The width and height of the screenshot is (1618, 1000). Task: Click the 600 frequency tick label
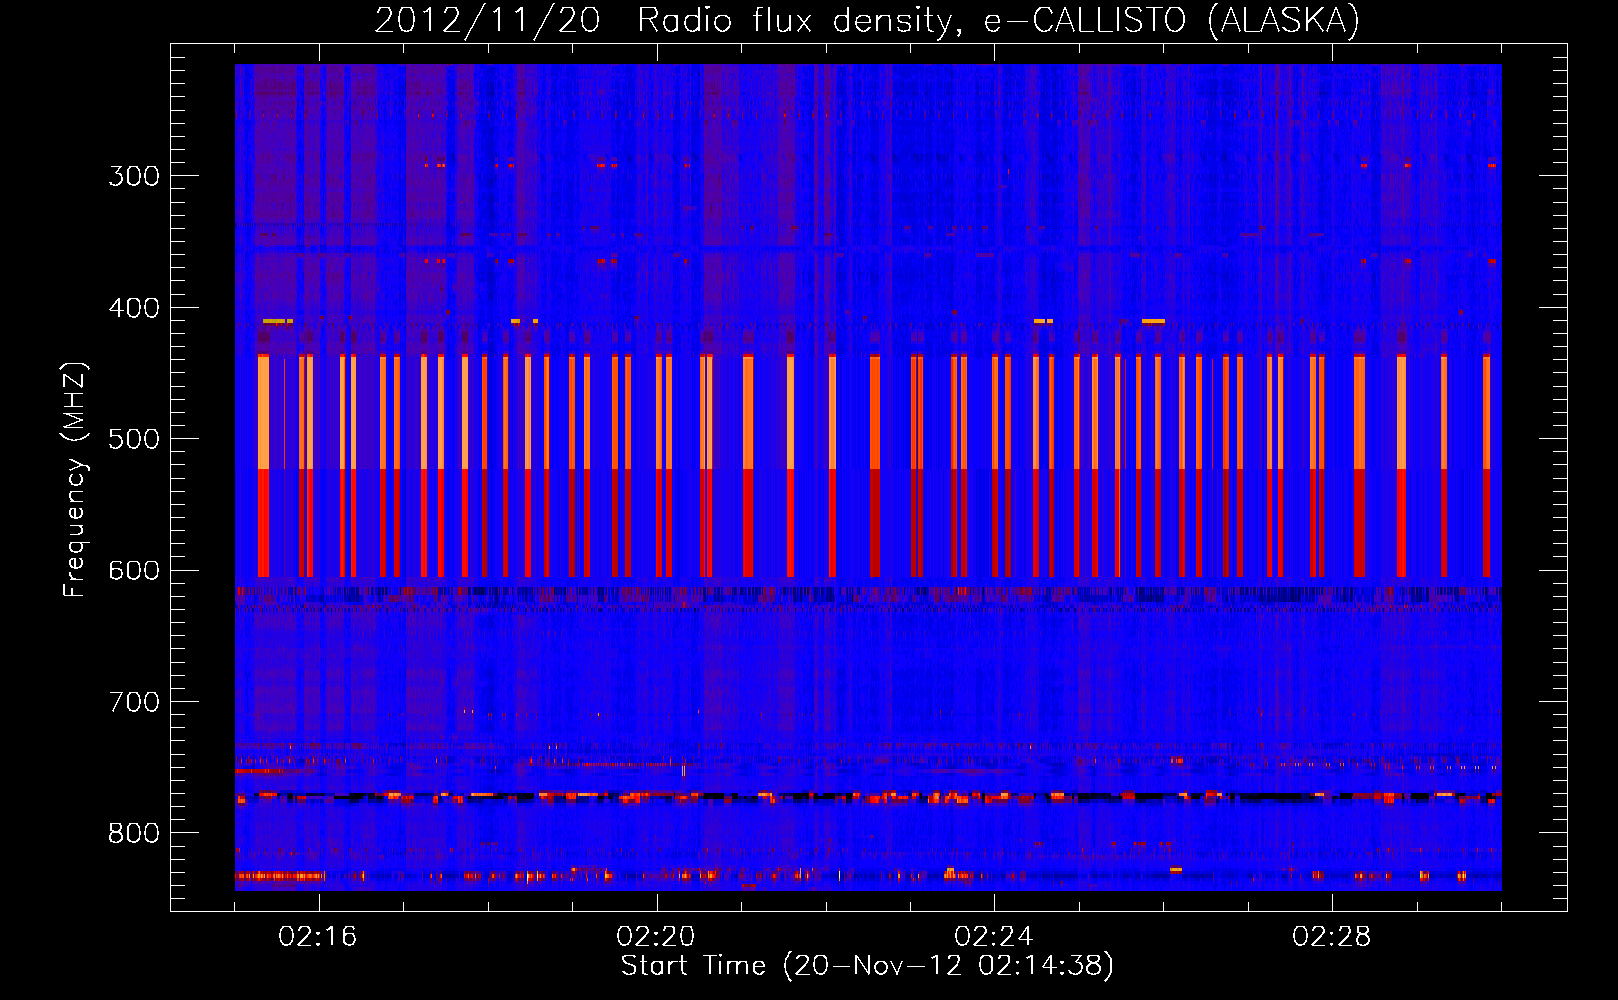tap(134, 571)
